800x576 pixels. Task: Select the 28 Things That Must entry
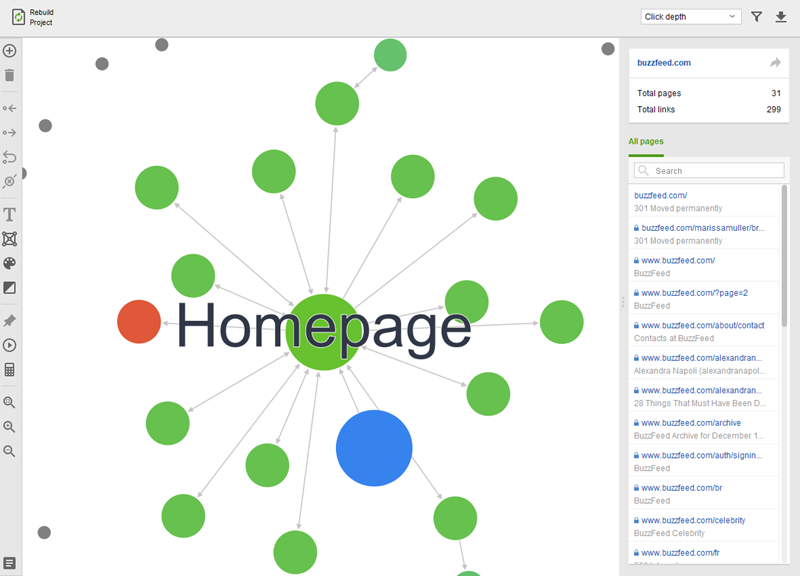point(704,396)
